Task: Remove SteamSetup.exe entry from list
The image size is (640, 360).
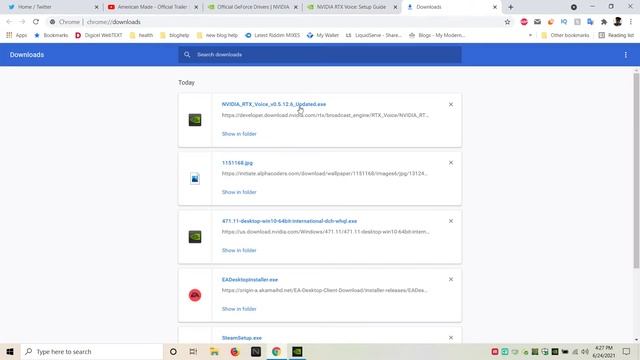Action: click(451, 338)
